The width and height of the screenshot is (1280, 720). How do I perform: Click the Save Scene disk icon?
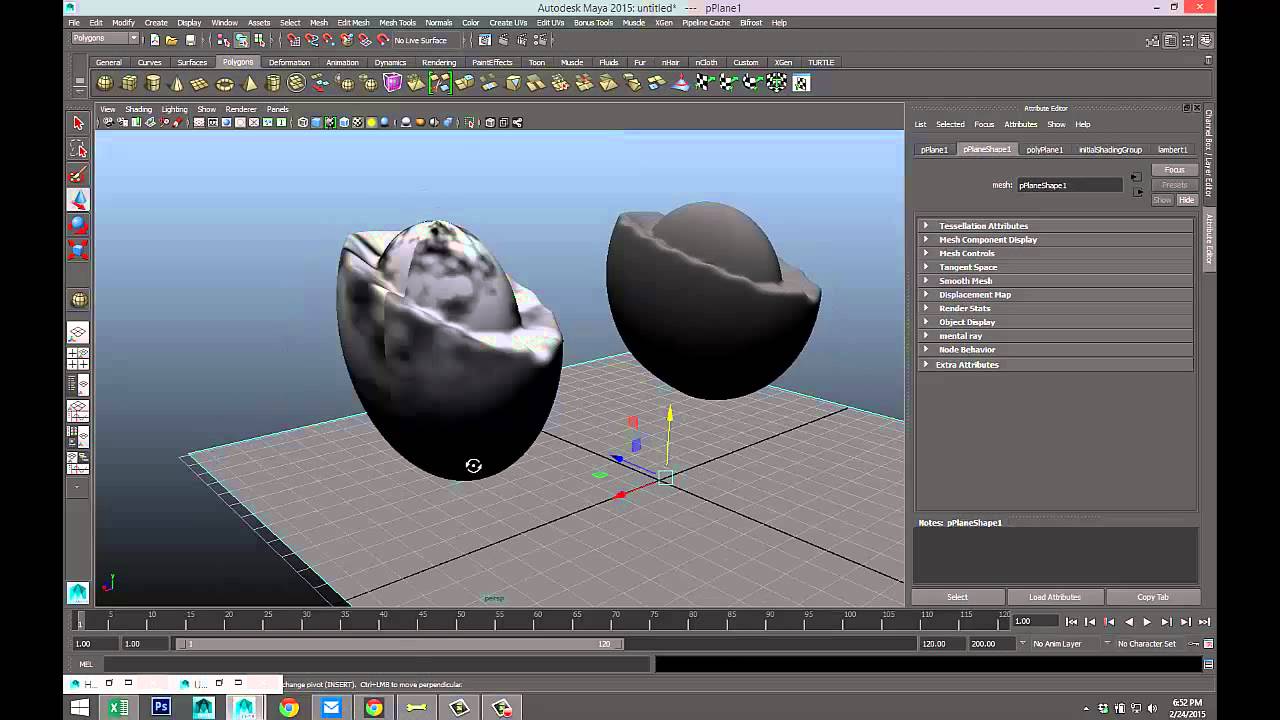tap(190, 40)
